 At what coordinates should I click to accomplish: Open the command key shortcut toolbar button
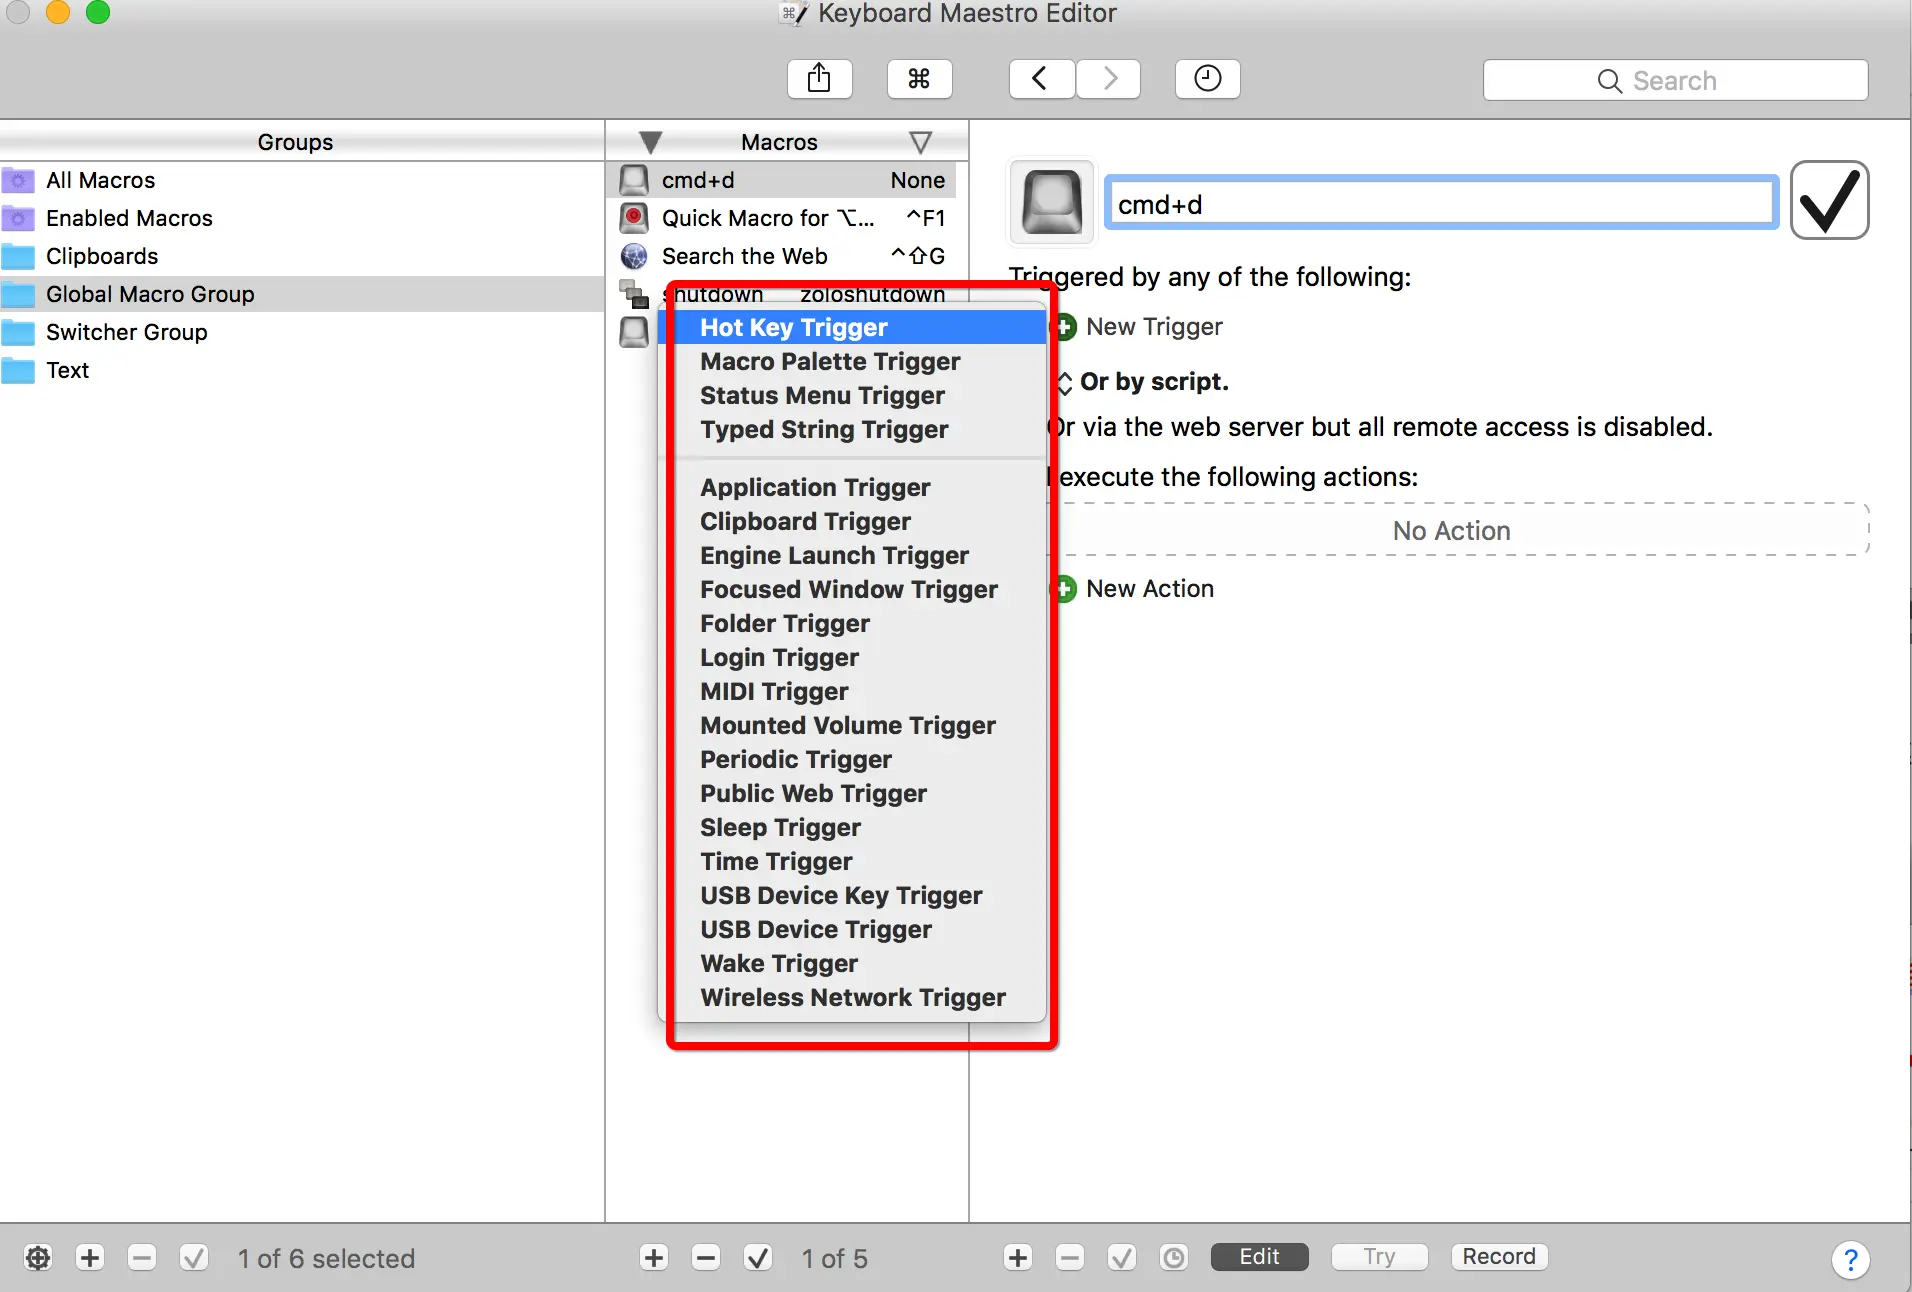(919, 79)
